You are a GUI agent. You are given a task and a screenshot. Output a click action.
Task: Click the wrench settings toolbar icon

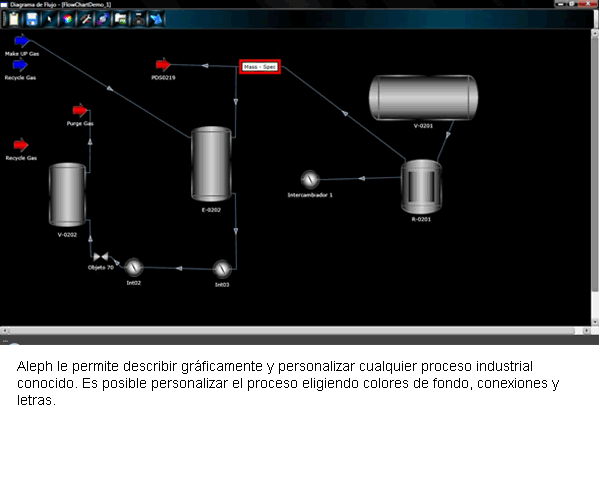(x=85, y=18)
